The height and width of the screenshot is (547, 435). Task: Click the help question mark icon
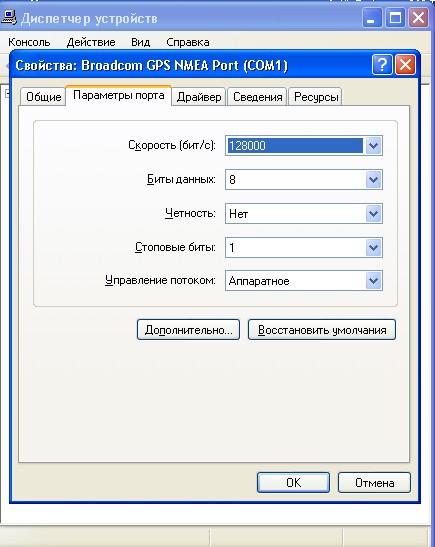tap(382, 65)
